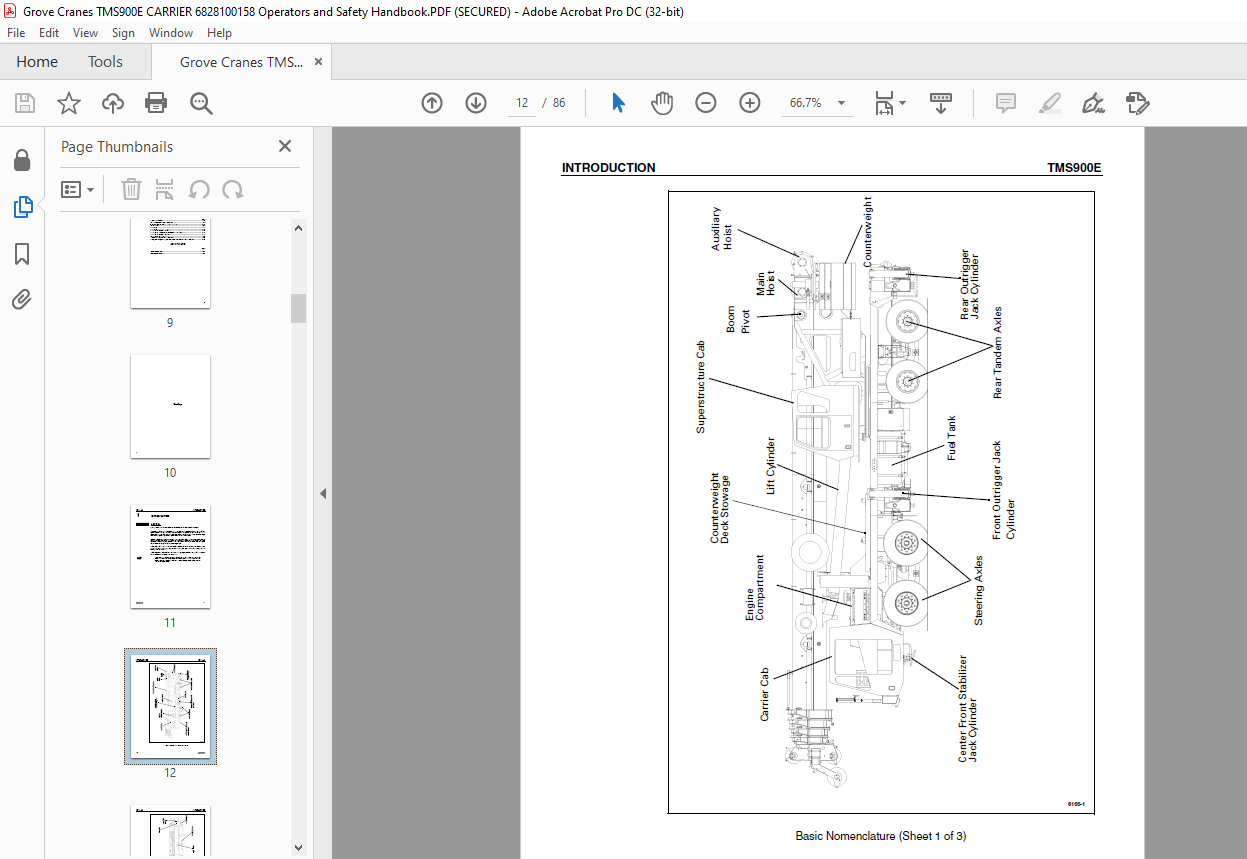Click the Engine Compartment diagram label
Viewport: 1247px width, 859px height.
tap(755, 588)
